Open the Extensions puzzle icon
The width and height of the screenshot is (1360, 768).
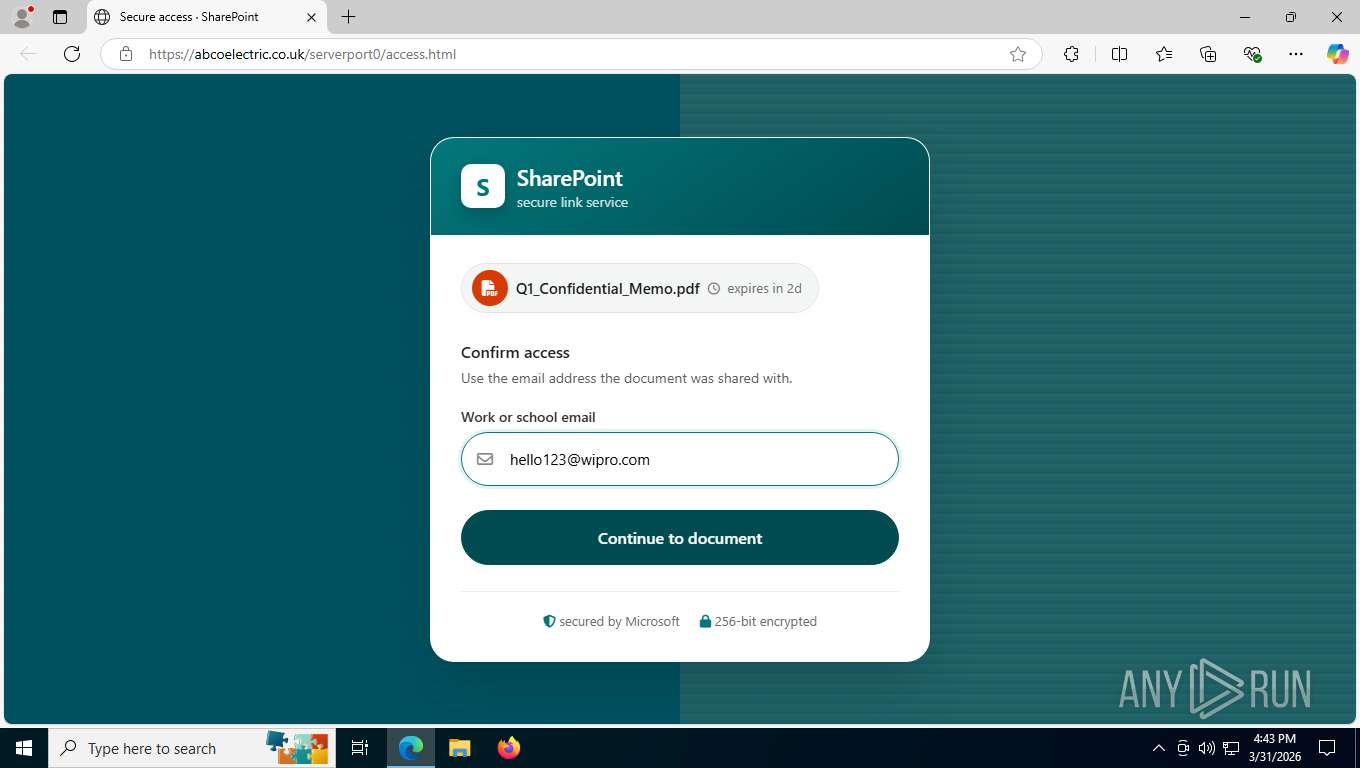(1071, 54)
